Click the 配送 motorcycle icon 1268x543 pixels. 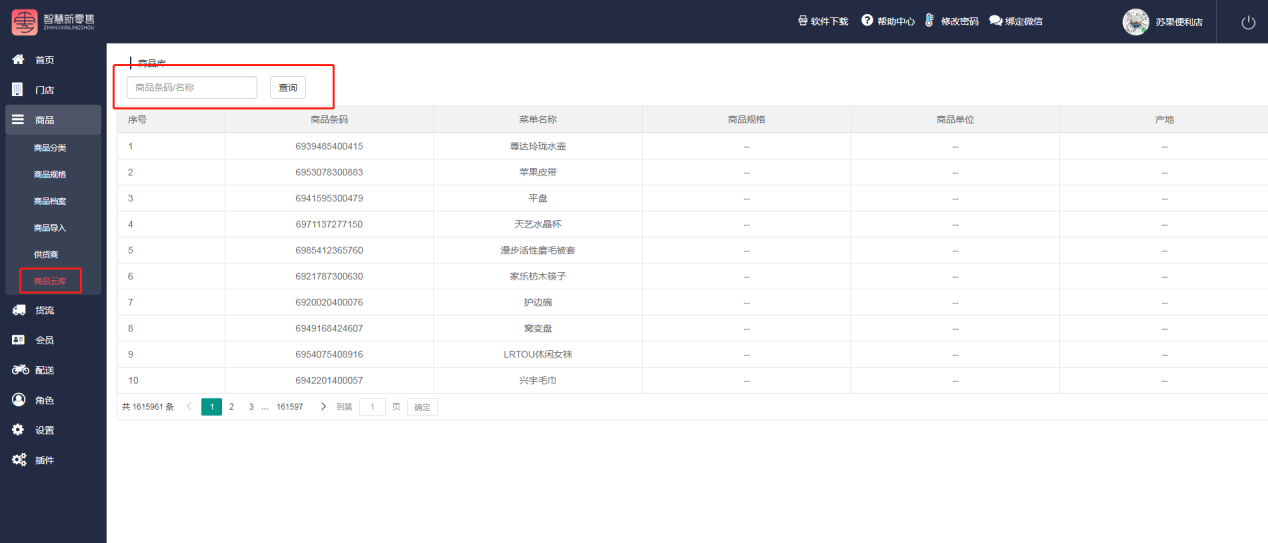(19, 370)
